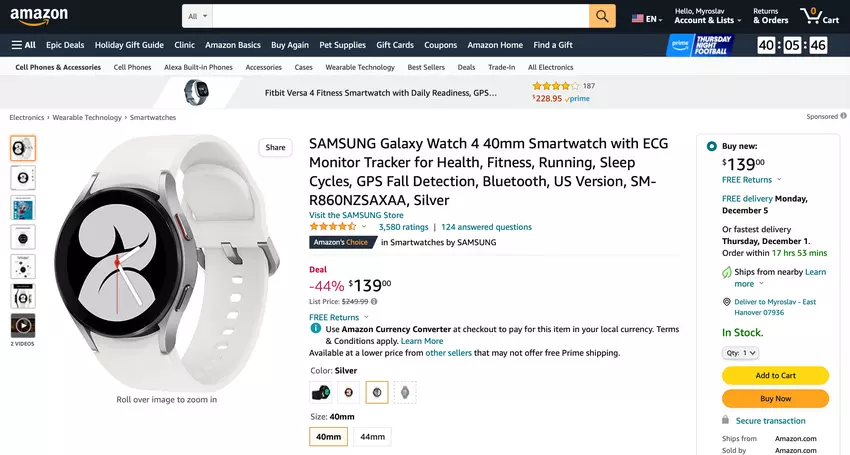Choose the black watch color swatch
Screen dimensions: 850x455
click(x=320, y=393)
